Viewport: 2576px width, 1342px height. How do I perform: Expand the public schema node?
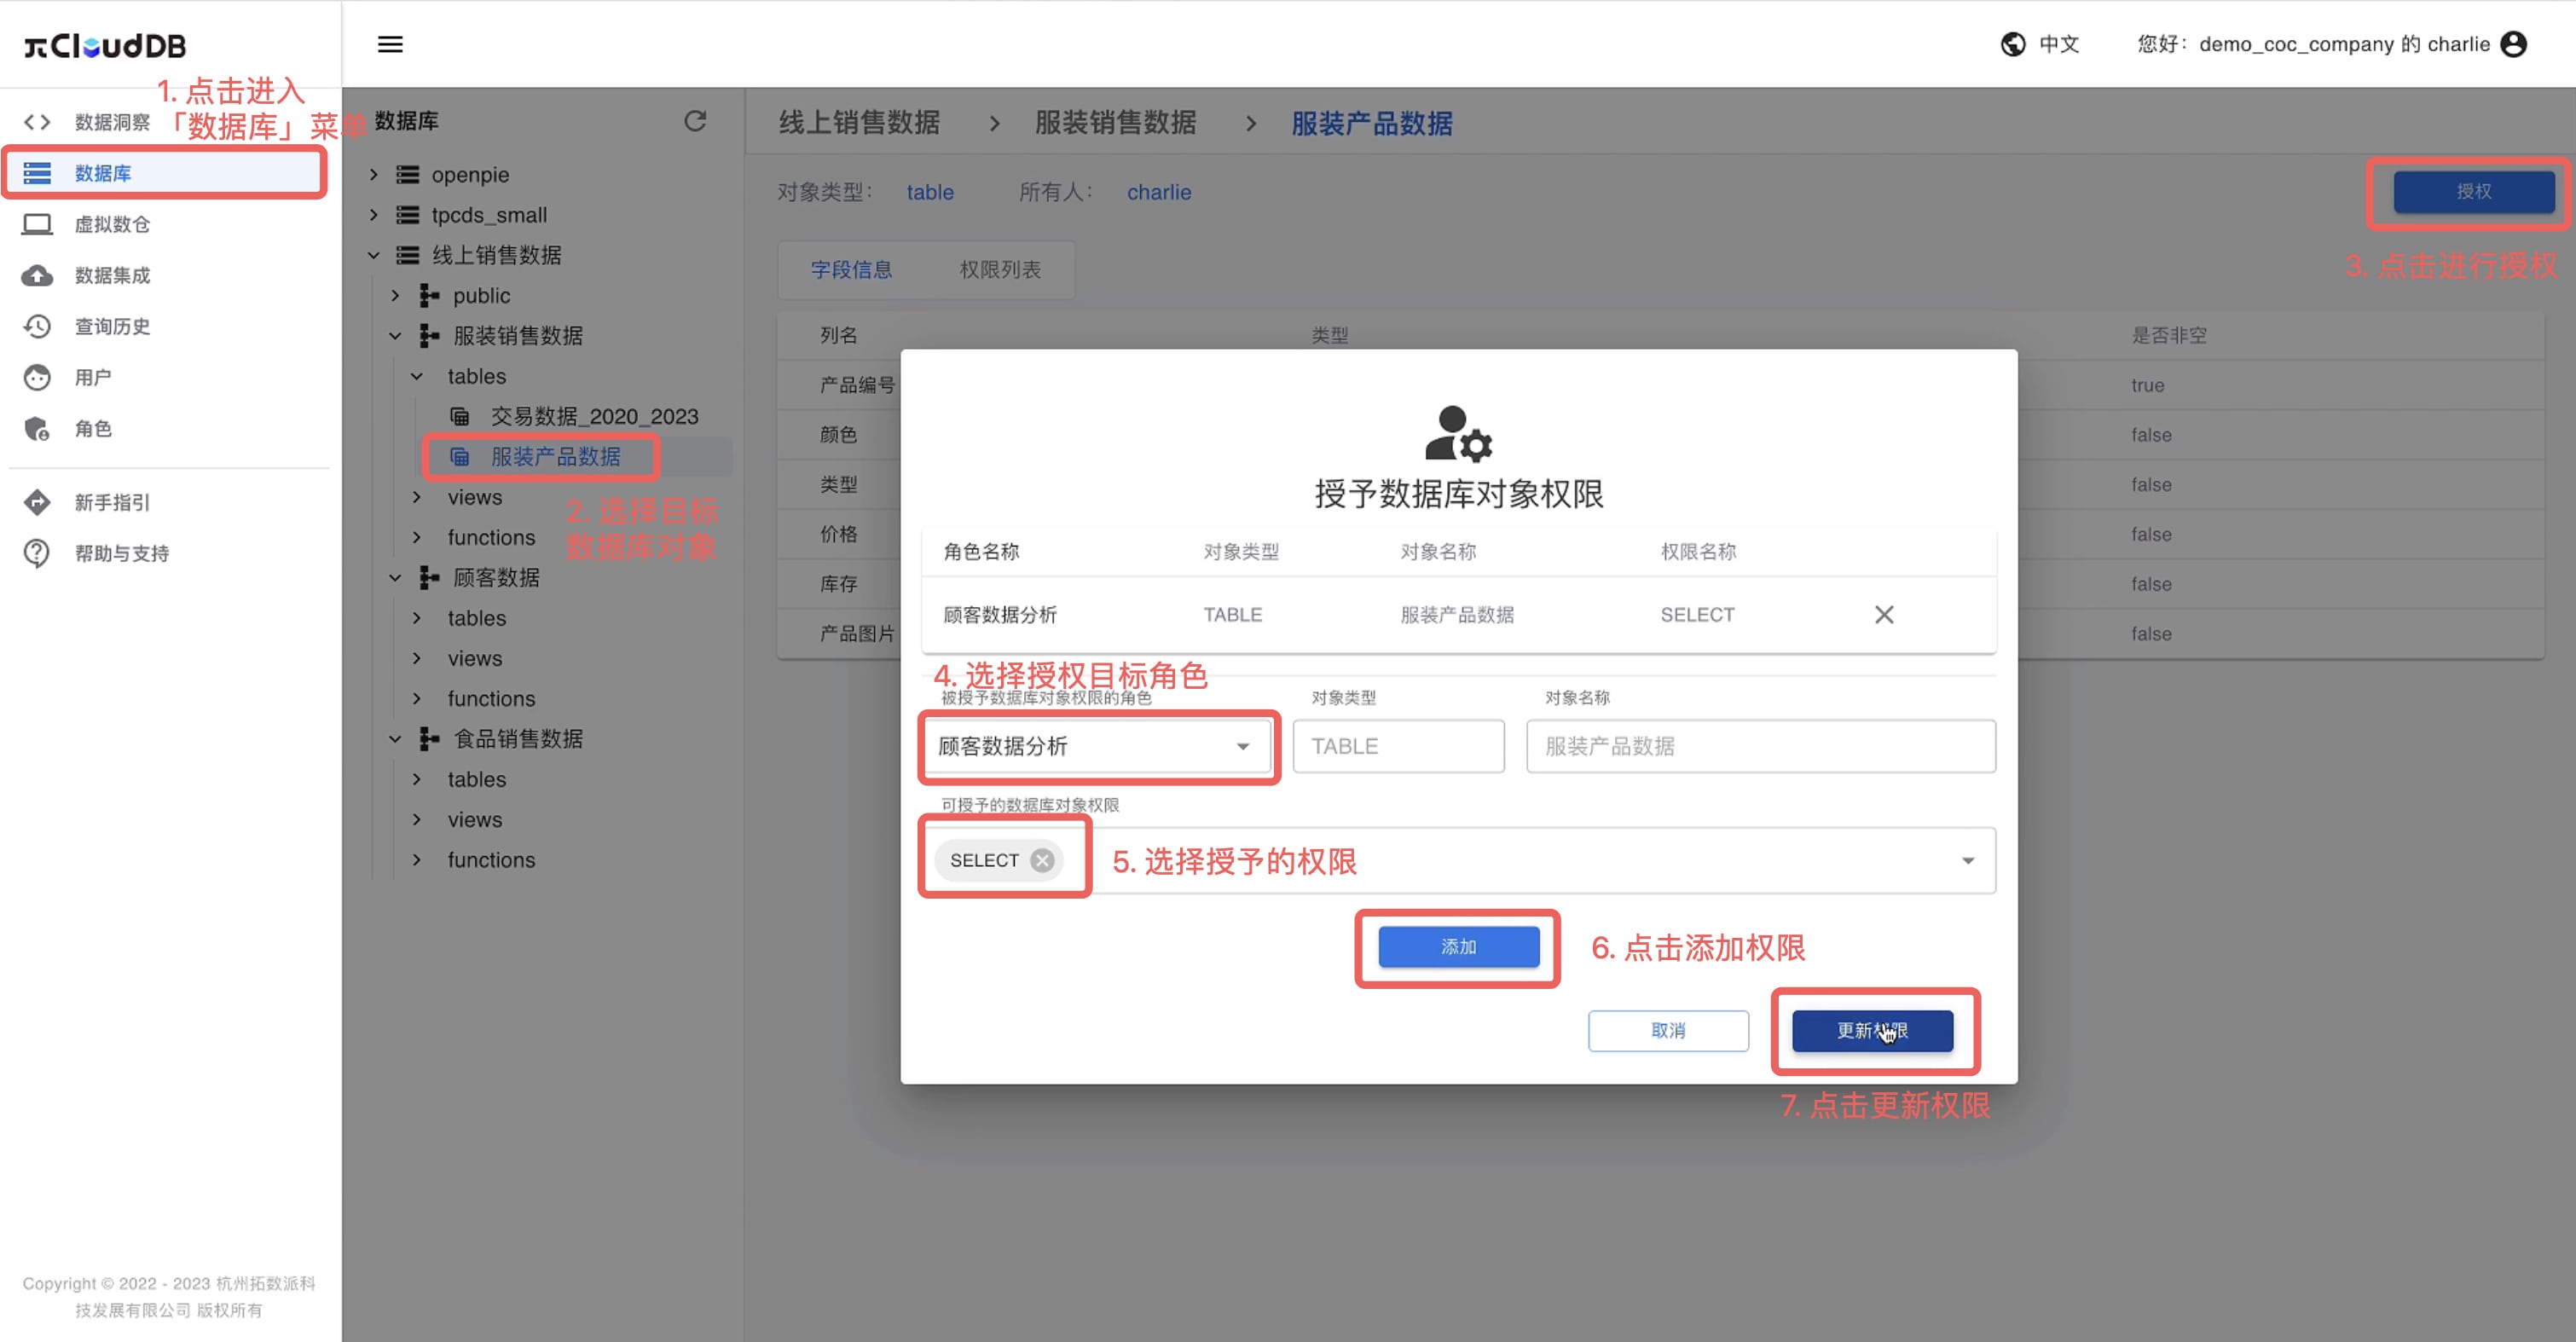tap(395, 295)
